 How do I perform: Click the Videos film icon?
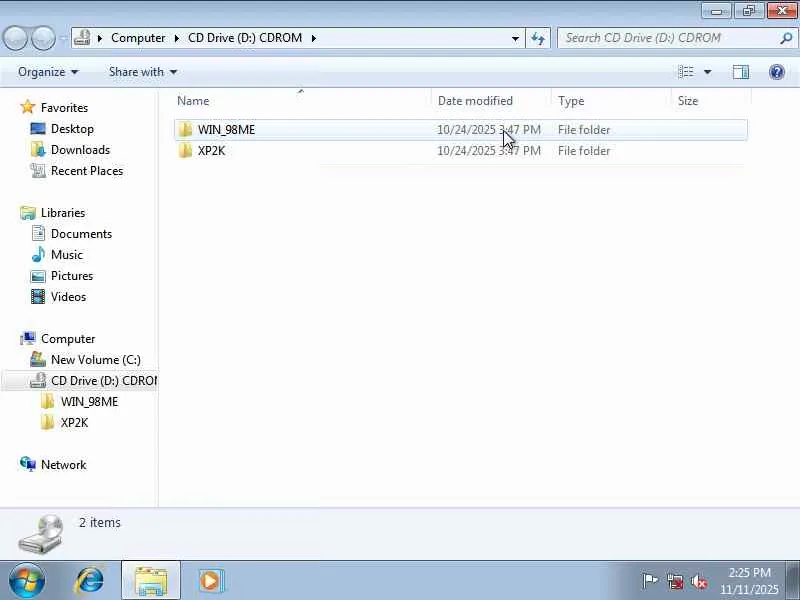pos(38,297)
